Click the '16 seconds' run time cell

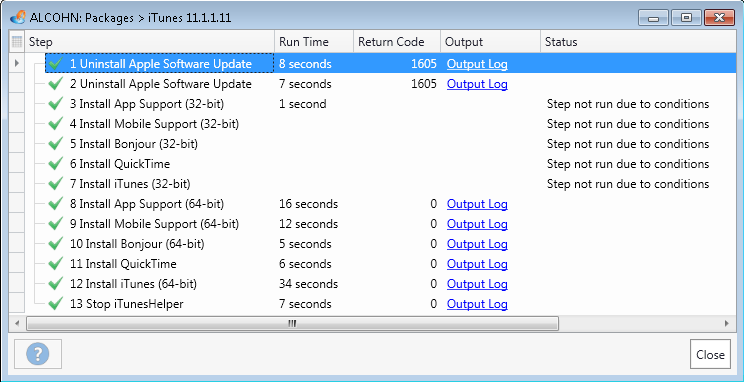[308, 204]
